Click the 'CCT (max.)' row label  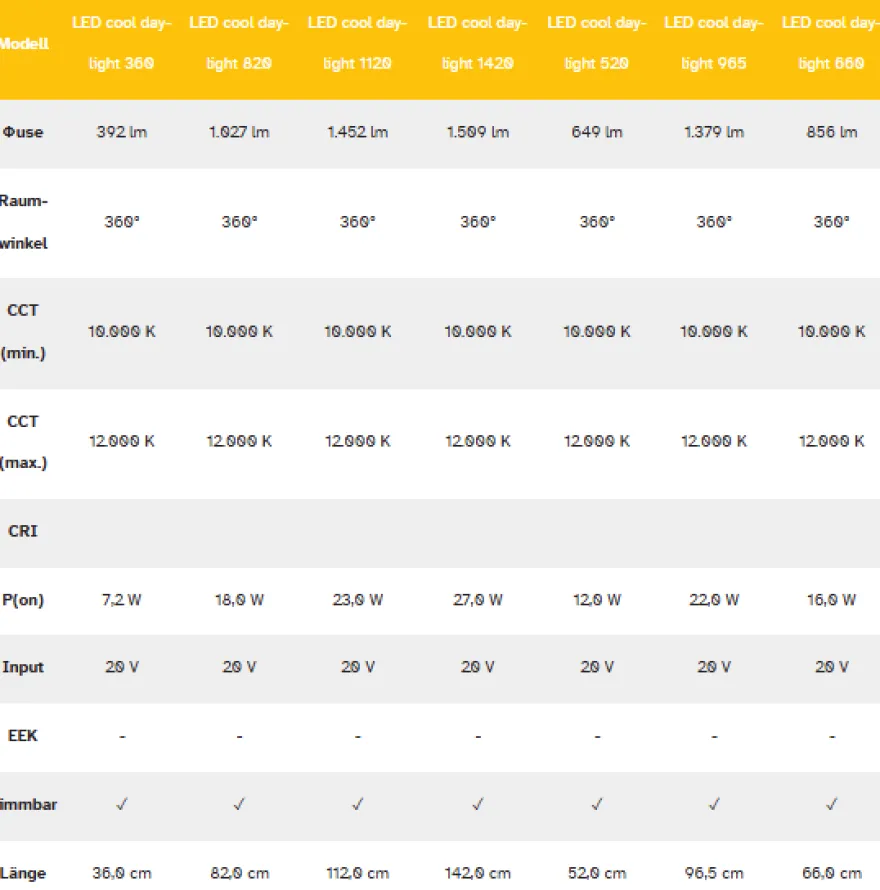pos(23,442)
